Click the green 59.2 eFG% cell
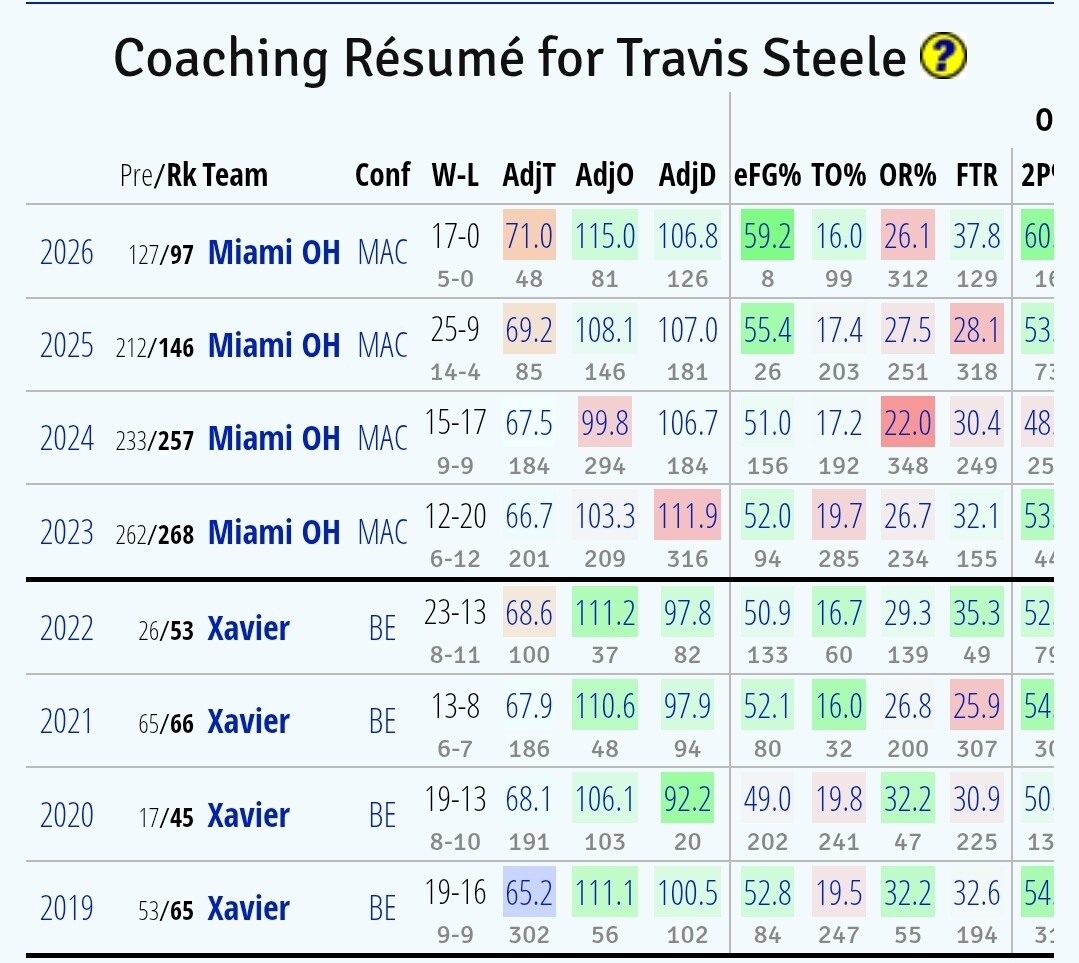This screenshot has width=1079, height=963. [767, 236]
